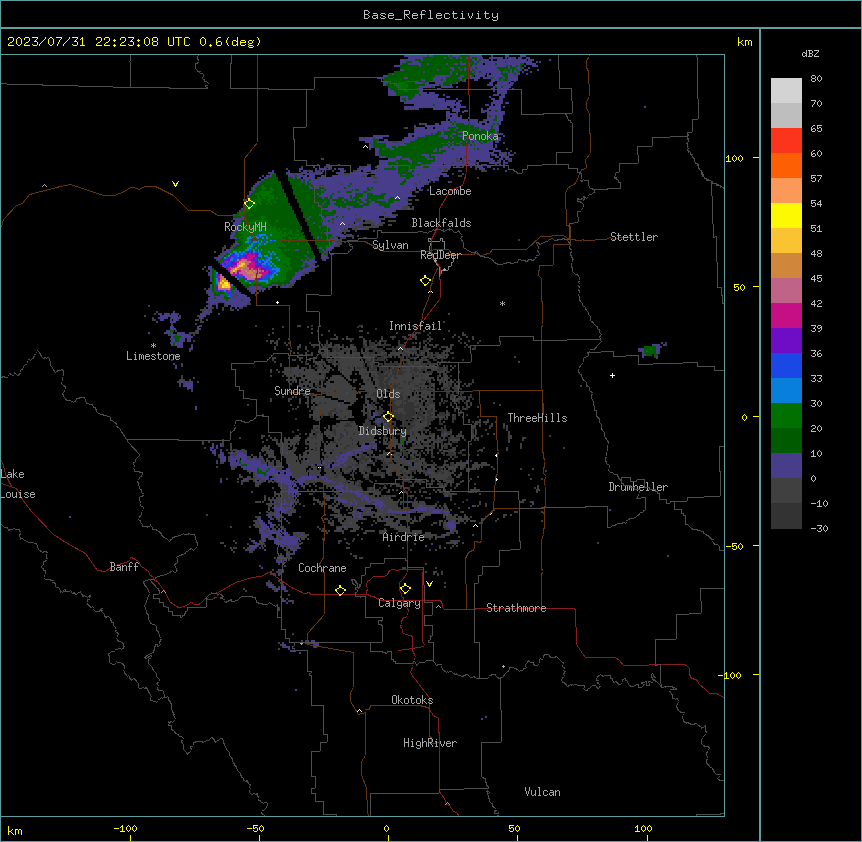Image resolution: width=862 pixels, height=842 pixels.
Task: Click the small green echo northwest of Drumheller
Action: 651,350
